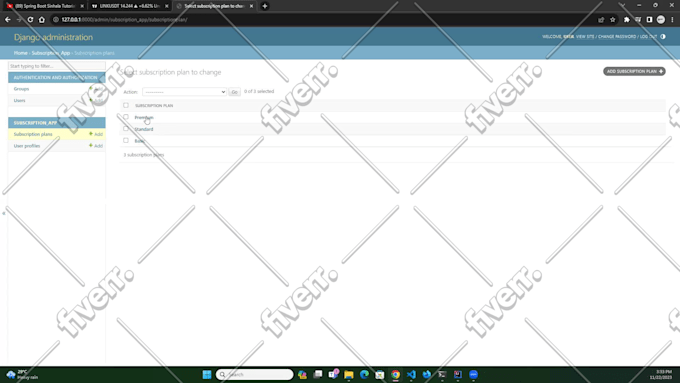Image resolution: width=680 pixels, height=383 pixels.
Task: Switch to the Spring Boot Sinhala Tutorial tab
Action: click(44, 6)
